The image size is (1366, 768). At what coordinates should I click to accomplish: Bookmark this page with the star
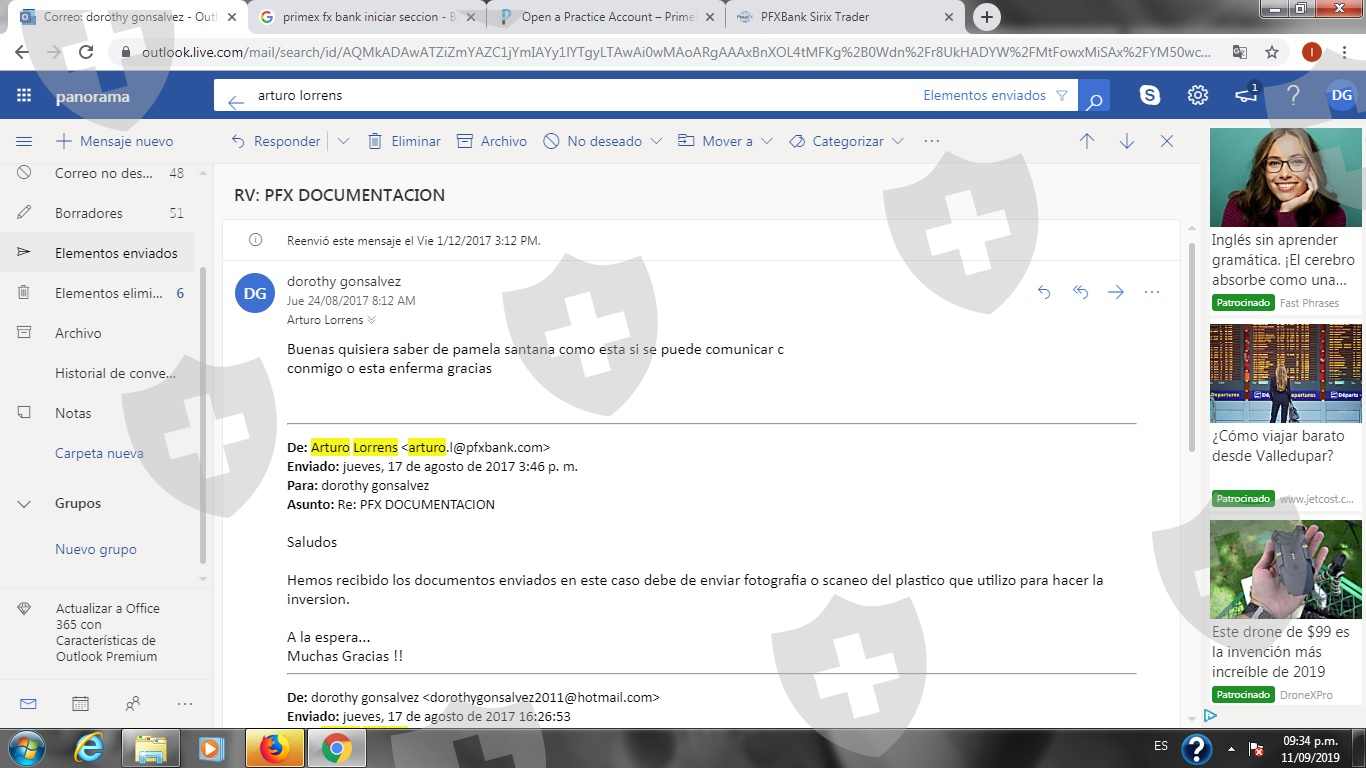point(1272,52)
